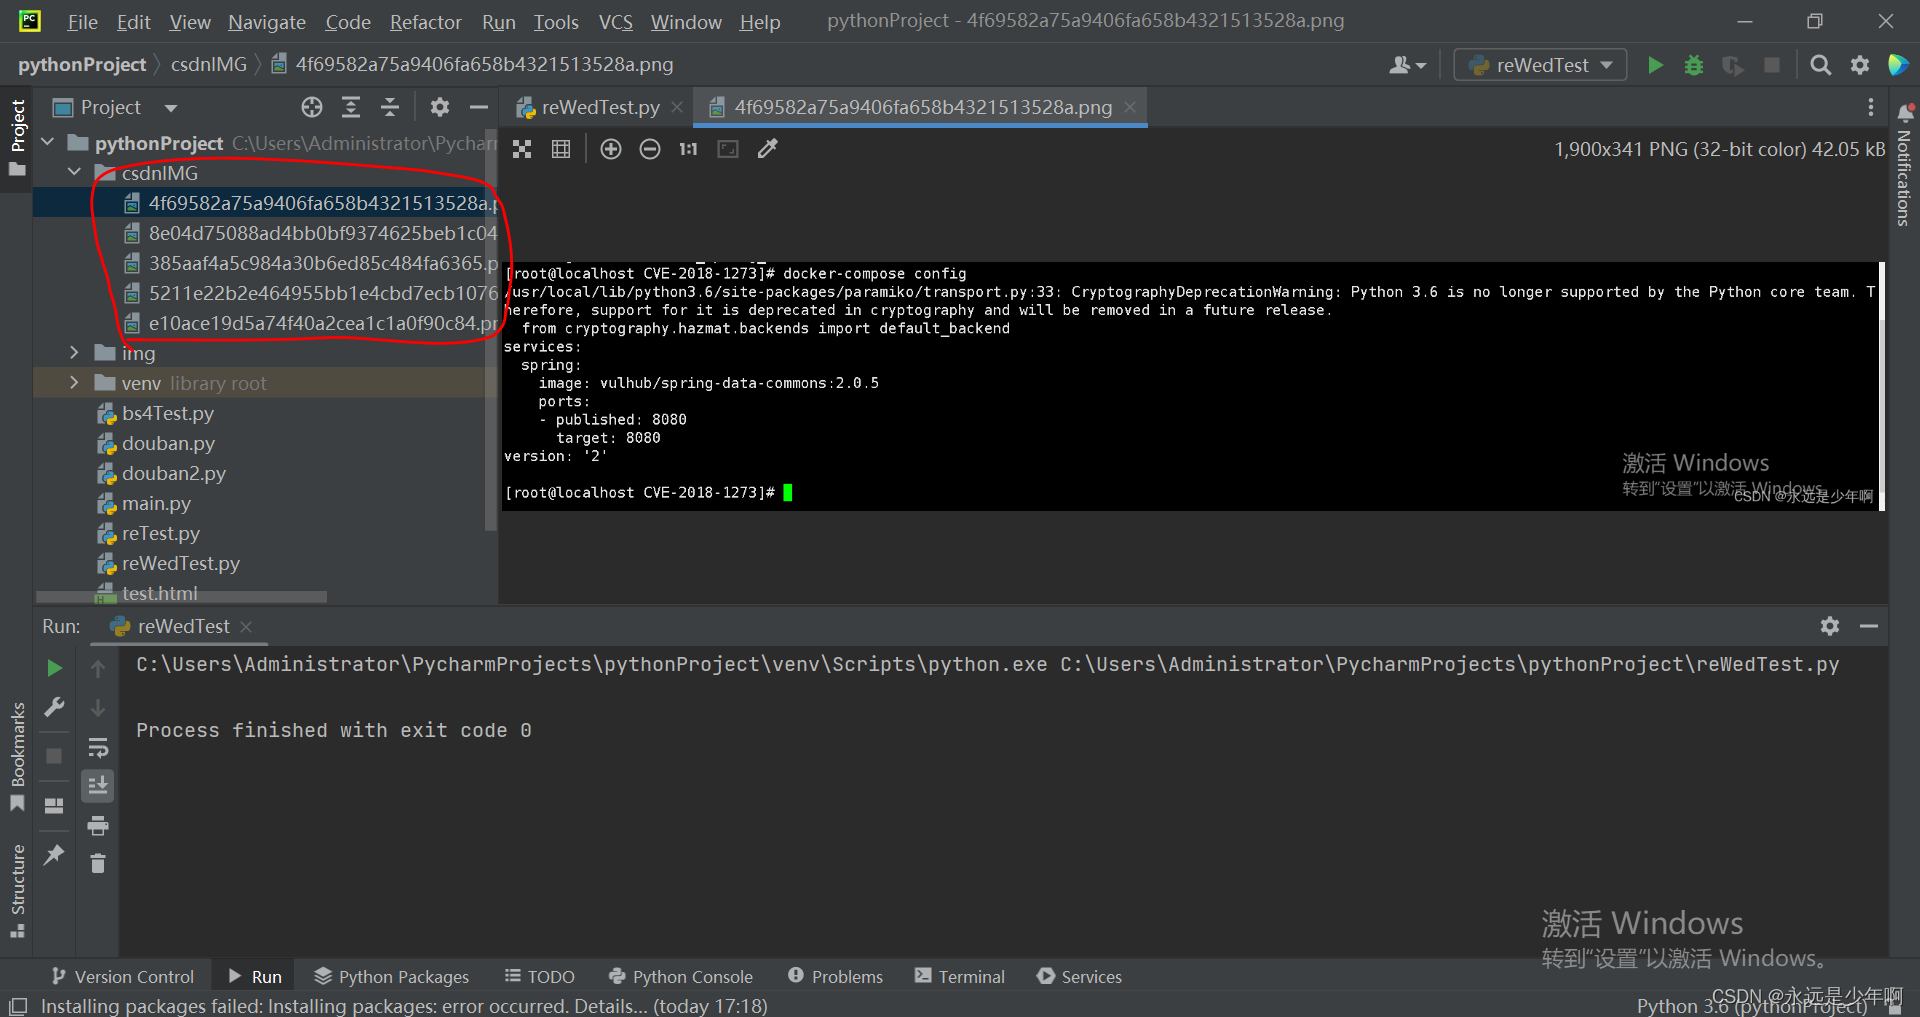1920x1017 pixels.
Task: Open the Notifications side panel
Action: coord(1904,165)
